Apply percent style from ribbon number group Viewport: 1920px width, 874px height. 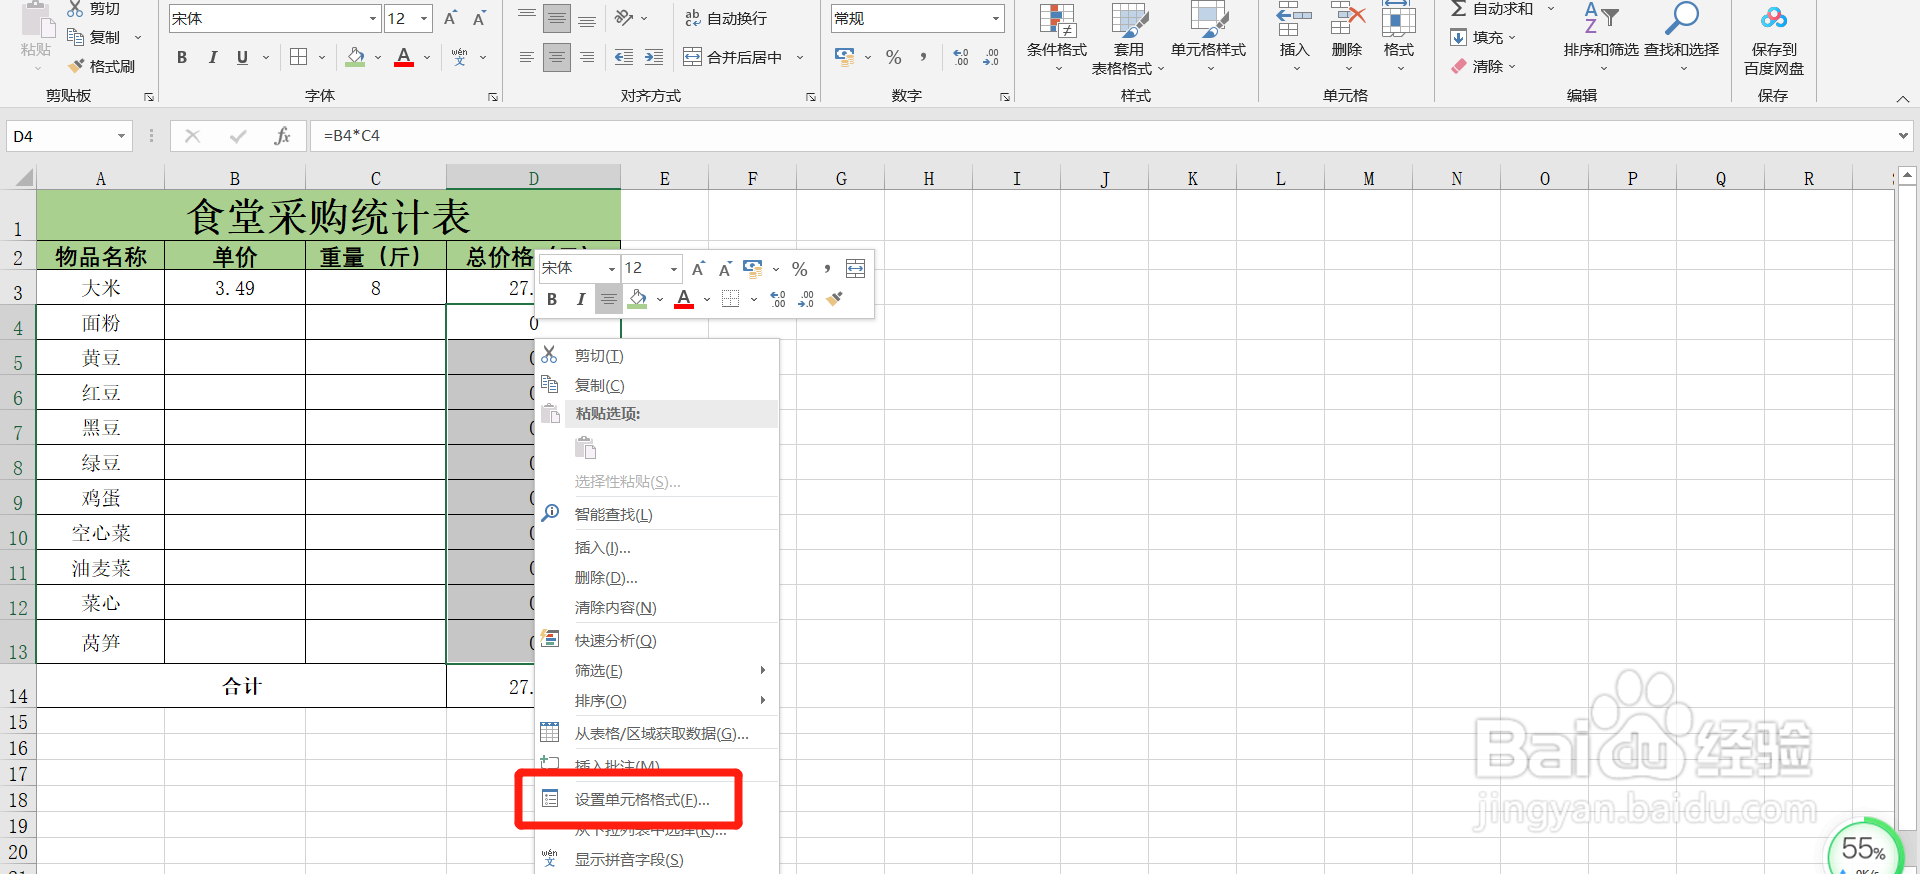pos(894,57)
